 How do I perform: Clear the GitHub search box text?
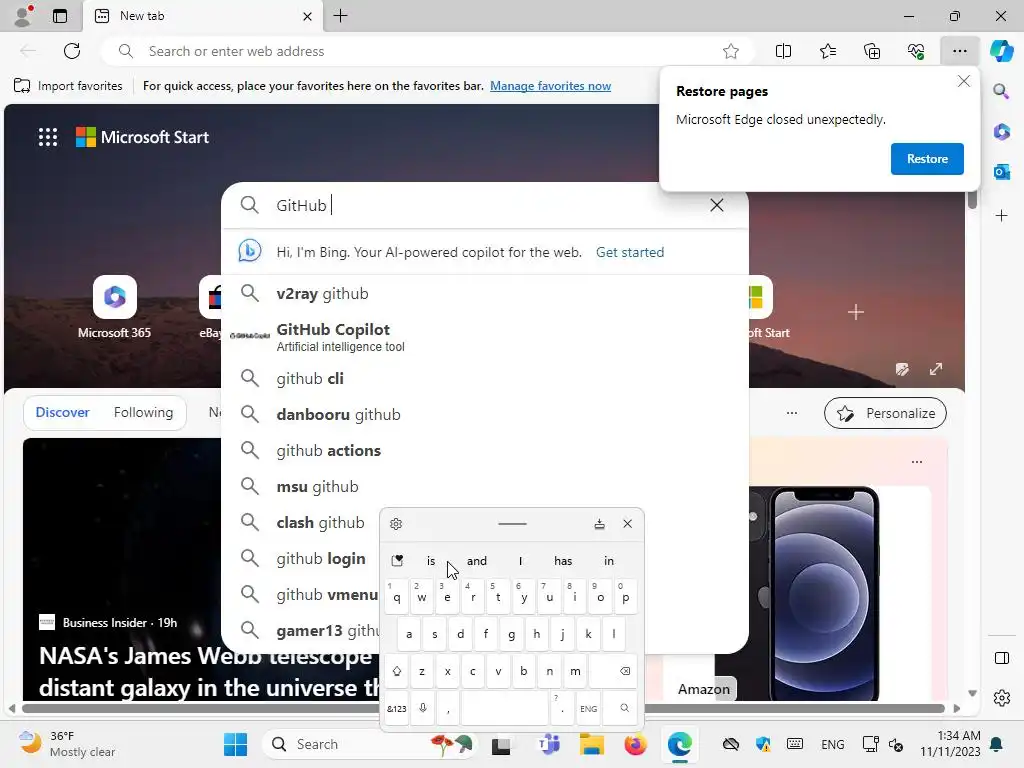716,205
